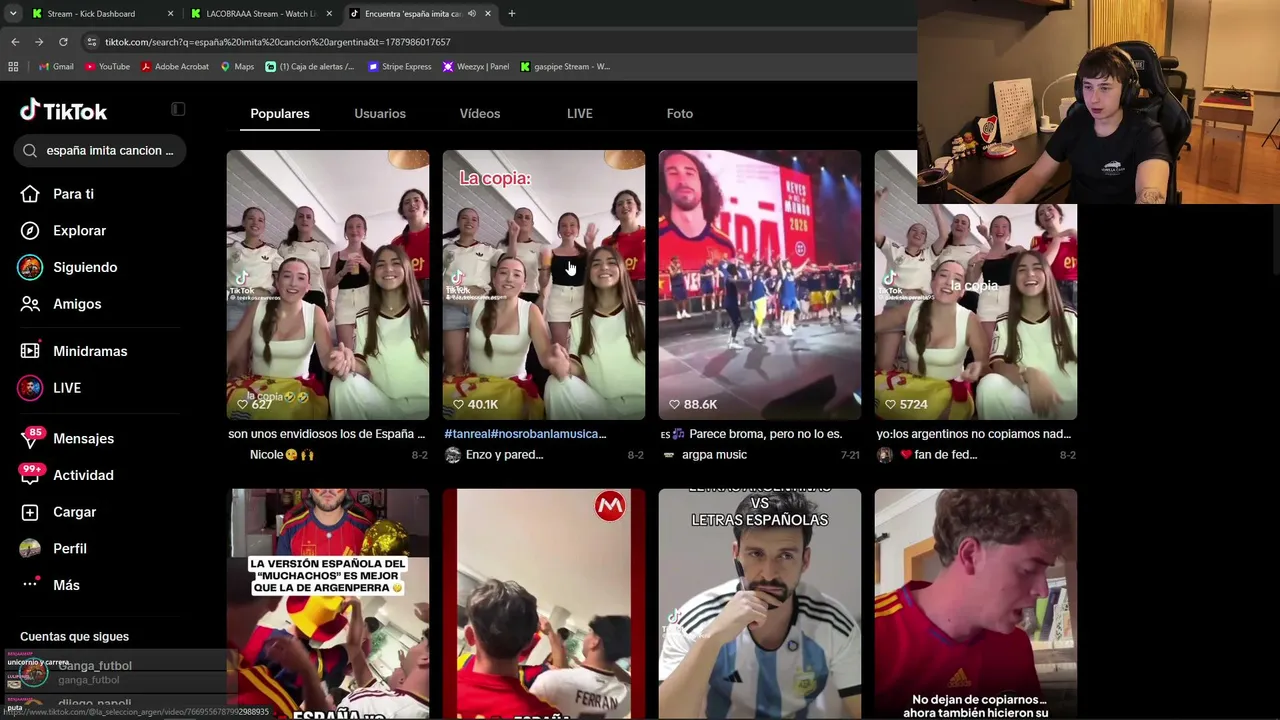
Task: Switch to the Usuarios tab
Action: point(380,114)
